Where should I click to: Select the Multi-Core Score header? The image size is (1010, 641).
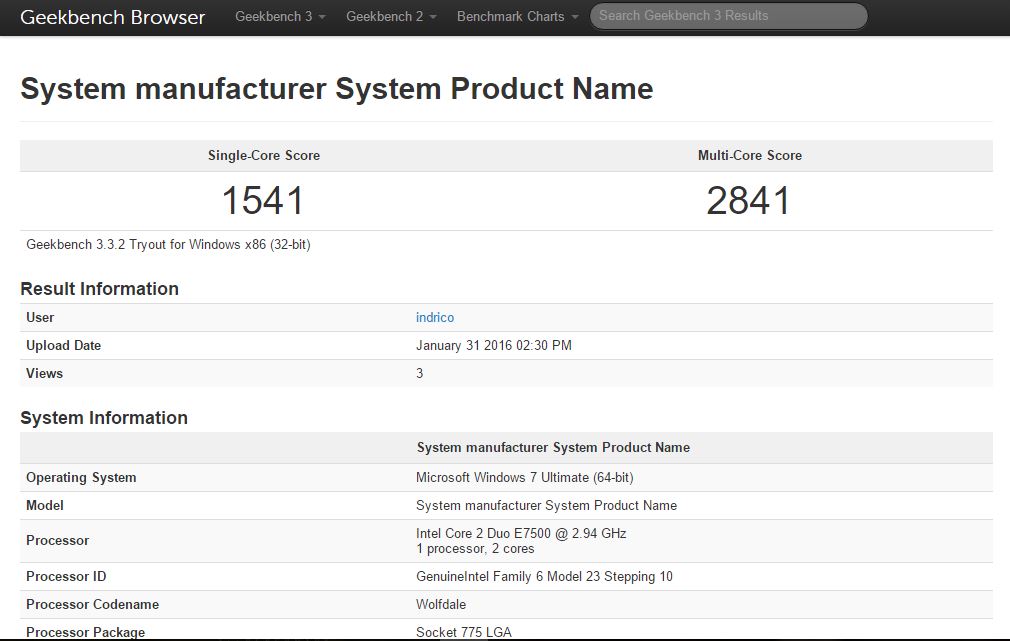pyautogui.click(x=750, y=155)
